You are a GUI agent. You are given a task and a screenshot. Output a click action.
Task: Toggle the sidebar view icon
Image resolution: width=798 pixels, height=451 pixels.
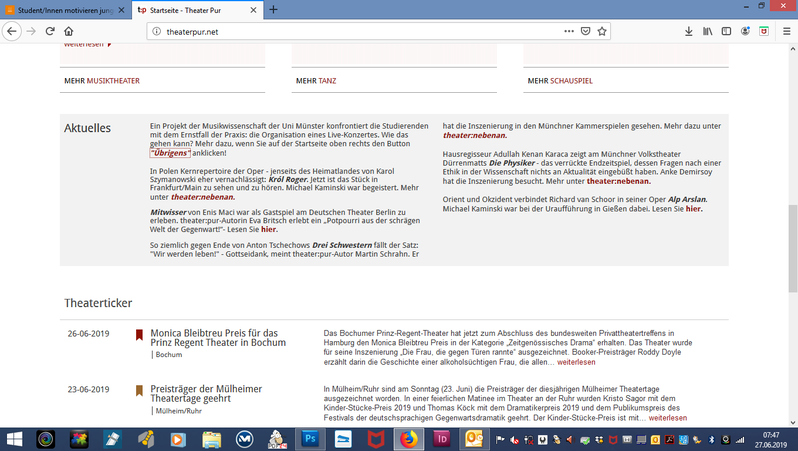pyautogui.click(x=726, y=31)
